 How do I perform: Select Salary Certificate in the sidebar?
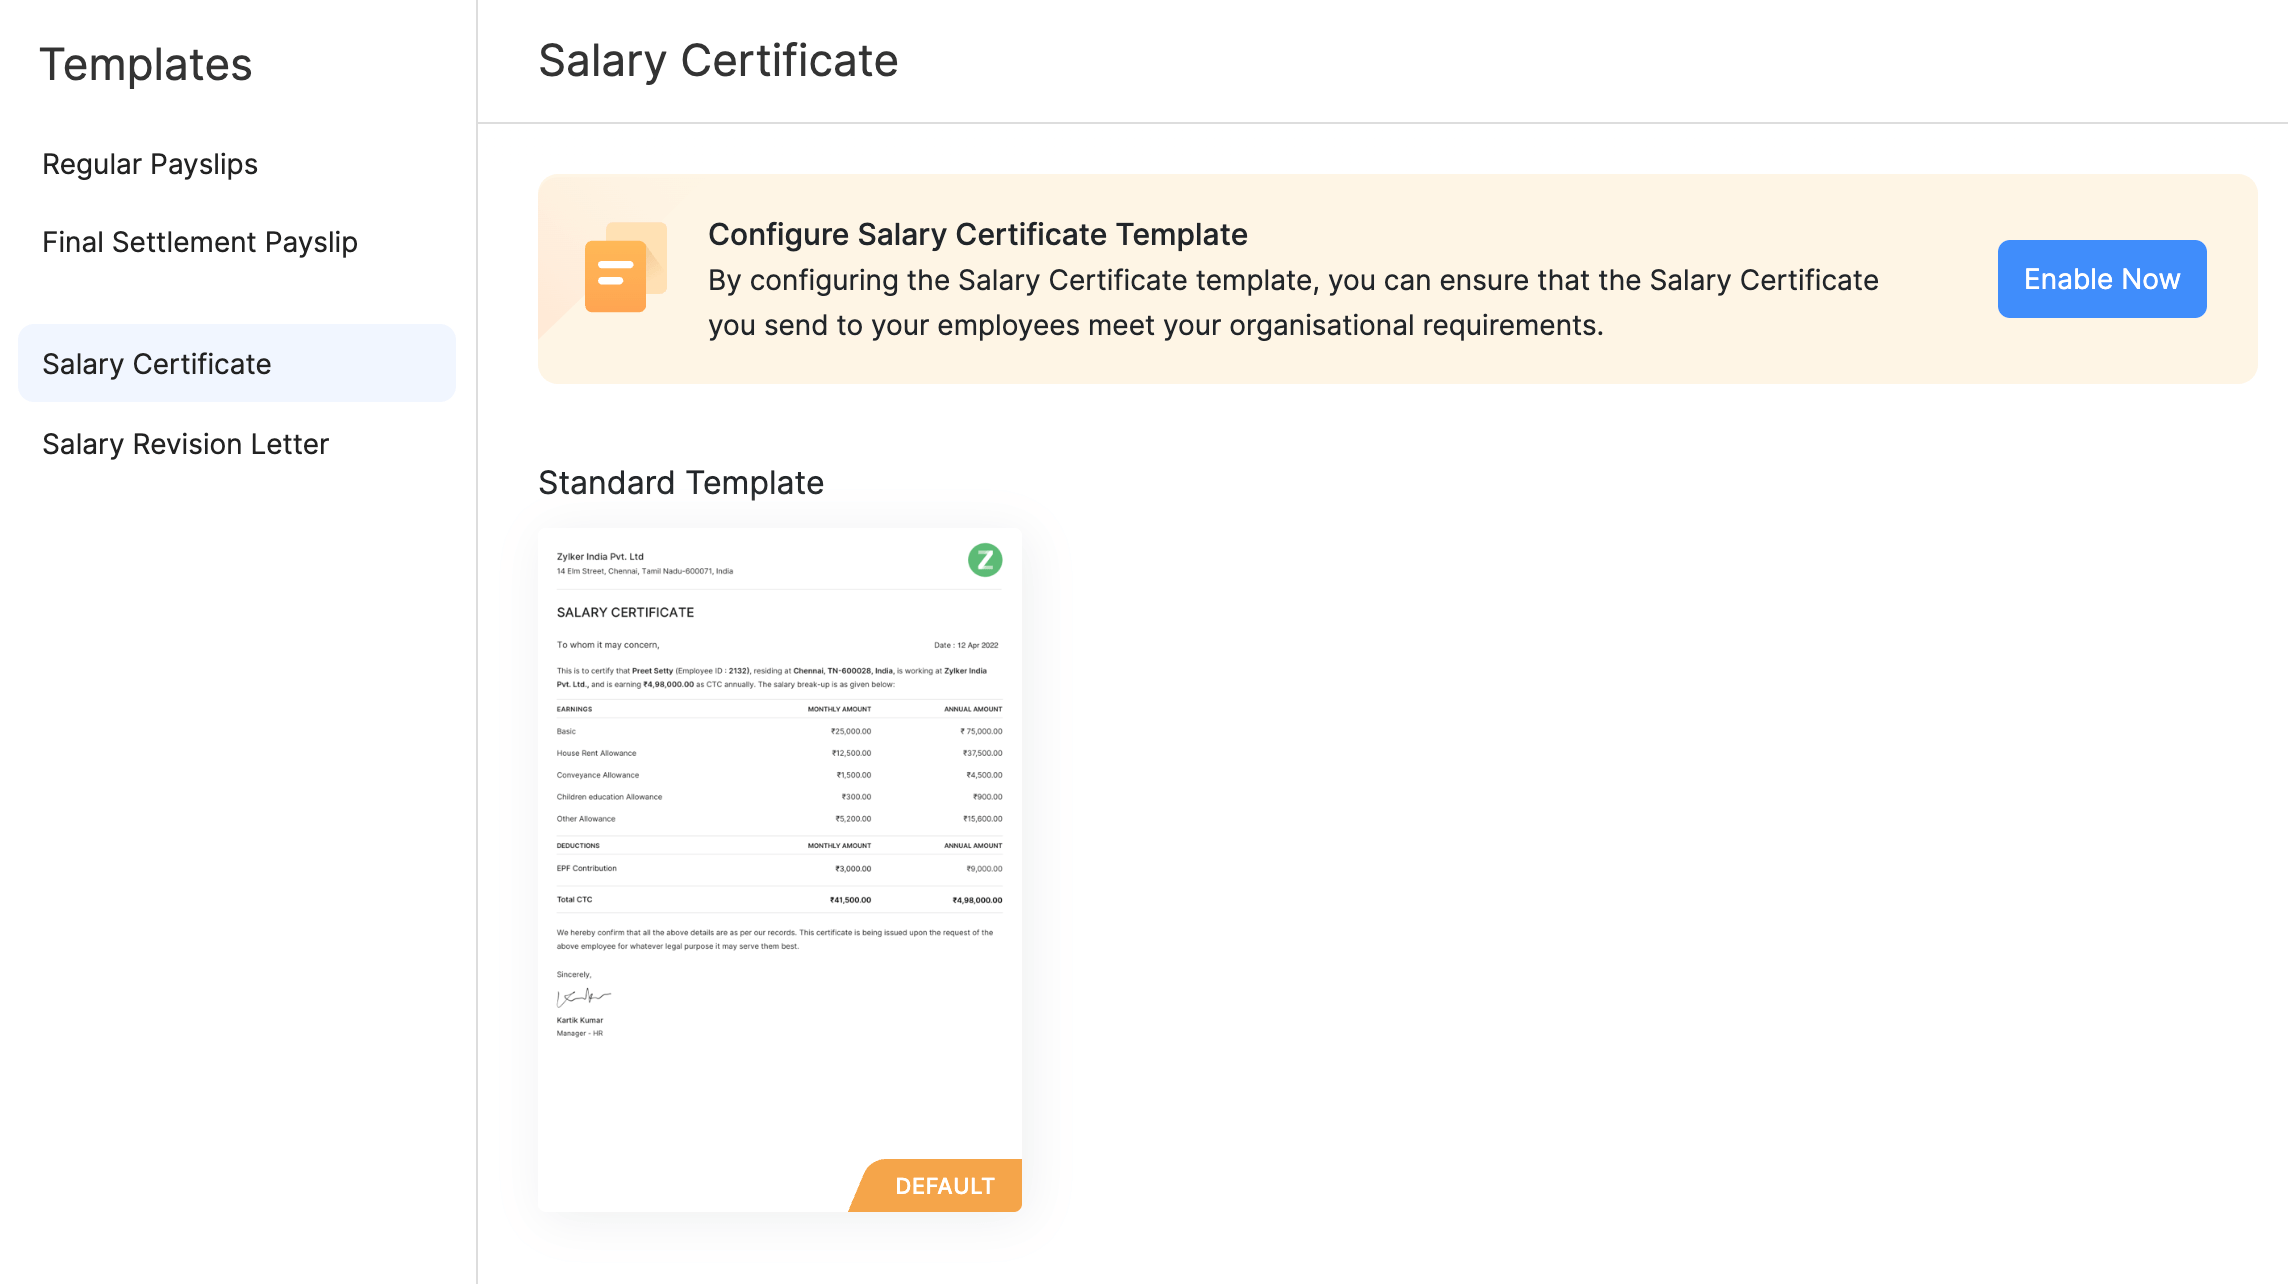click(x=157, y=364)
